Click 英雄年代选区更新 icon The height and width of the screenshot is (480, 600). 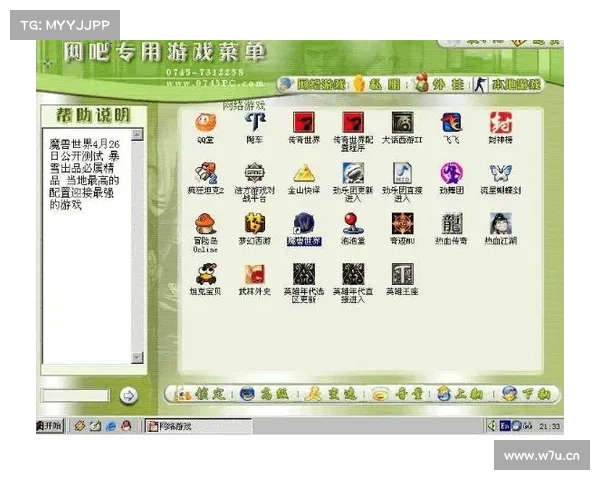(x=304, y=274)
